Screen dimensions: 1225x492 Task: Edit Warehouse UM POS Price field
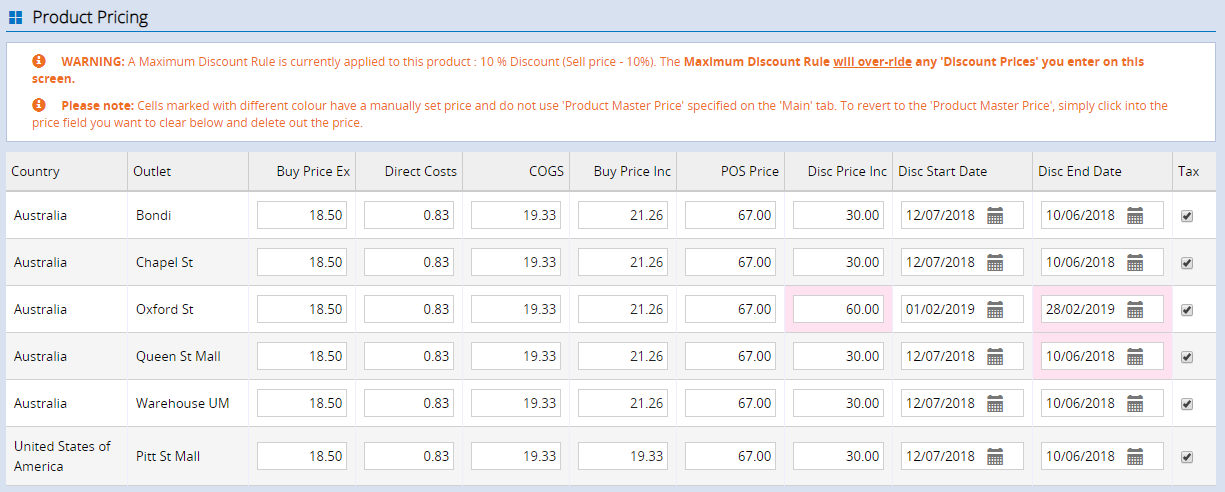[731, 403]
